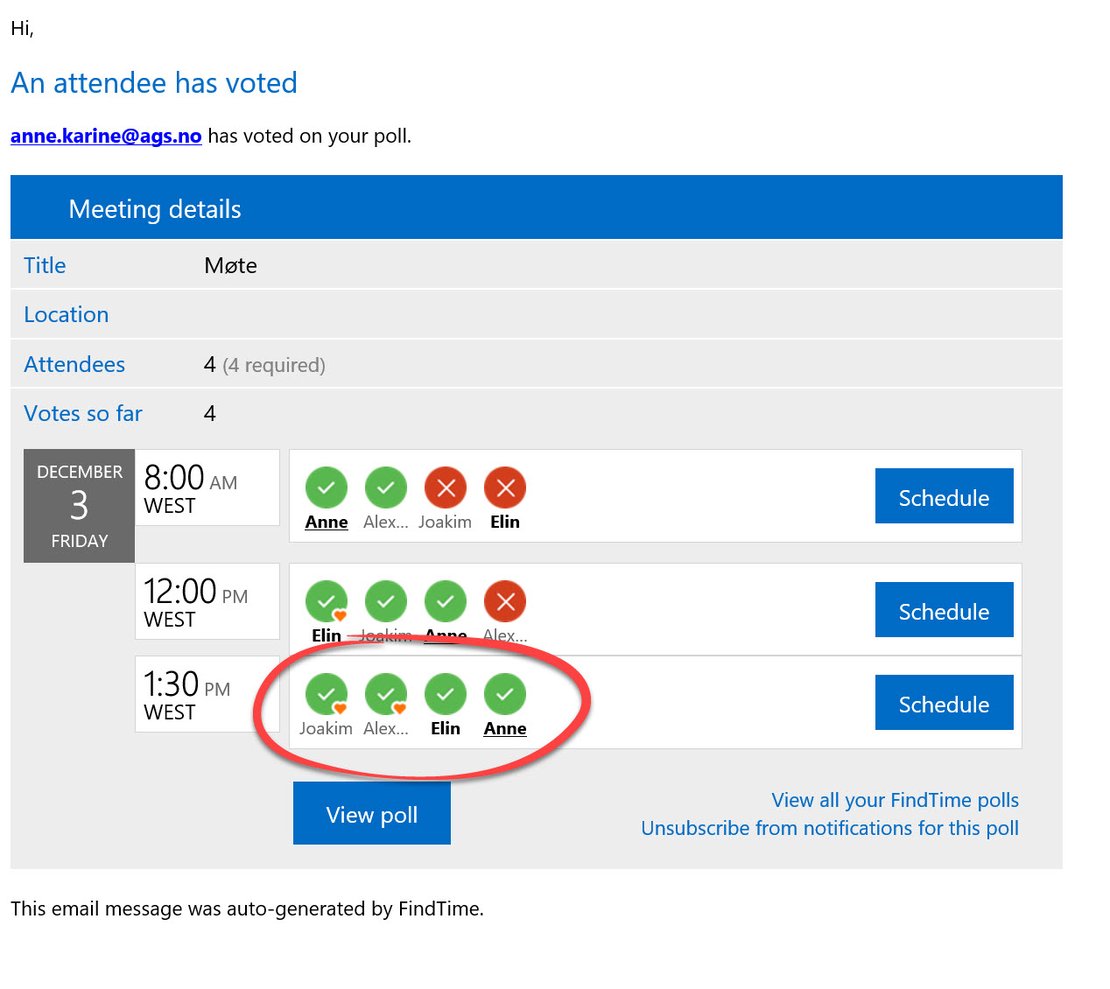Viewport: 1110px width, 989px height.
Task: Open the anne.karine@ags.no email link
Action: 105,136
